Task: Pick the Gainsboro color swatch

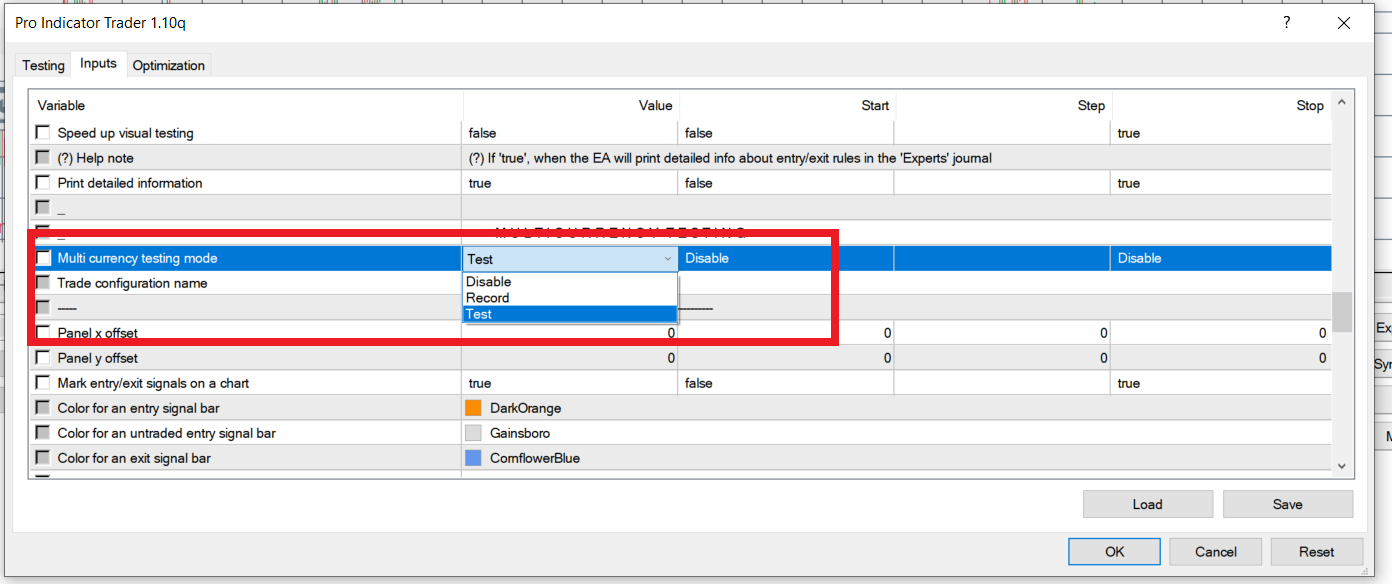Action: pos(473,433)
